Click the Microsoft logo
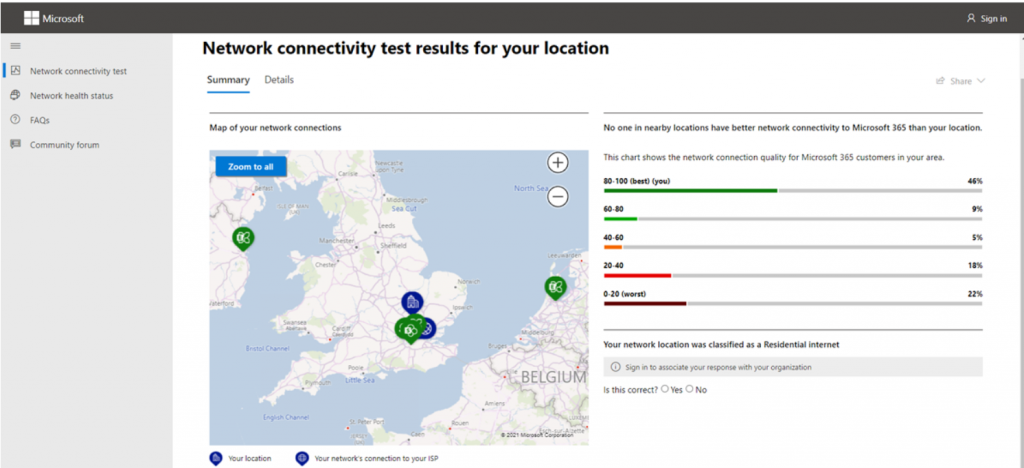The height and width of the screenshot is (468, 1024). 31,18
